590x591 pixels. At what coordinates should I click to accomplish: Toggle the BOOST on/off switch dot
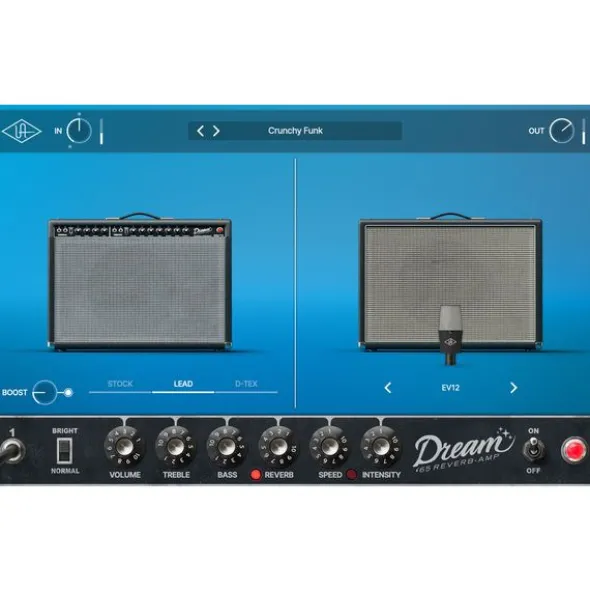tap(68, 393)
